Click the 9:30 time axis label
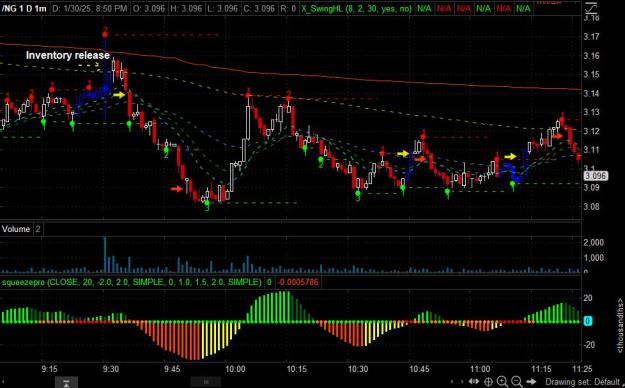The height and width of the screenshot is (388, 625). [110, 369]
